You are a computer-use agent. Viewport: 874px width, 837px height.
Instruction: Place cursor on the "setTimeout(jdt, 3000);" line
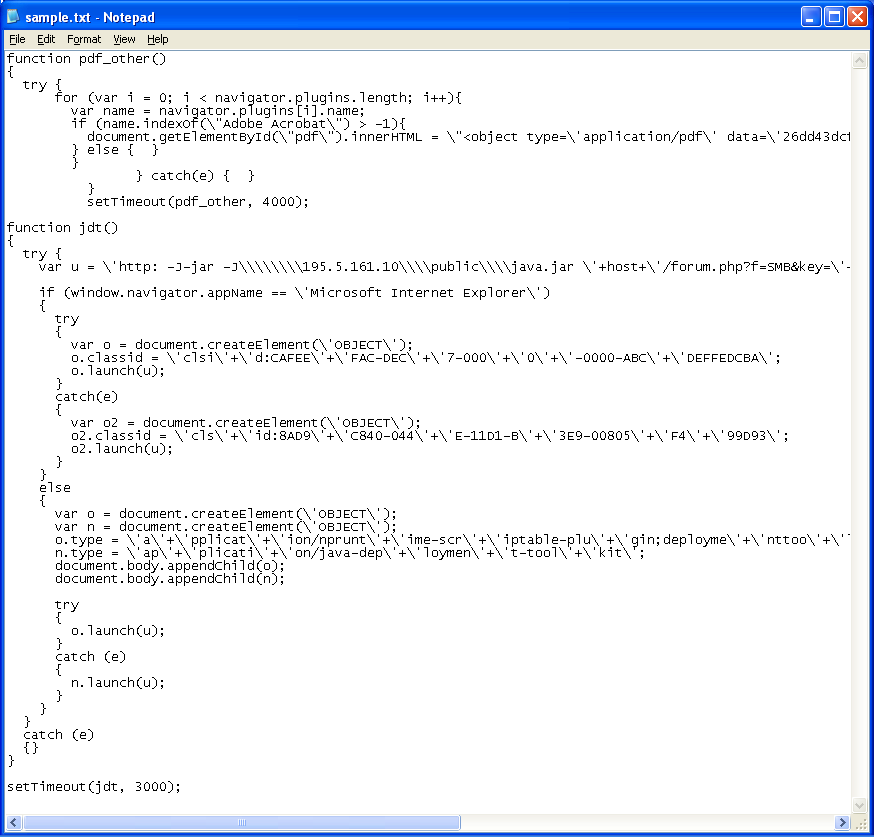point(94,787)
